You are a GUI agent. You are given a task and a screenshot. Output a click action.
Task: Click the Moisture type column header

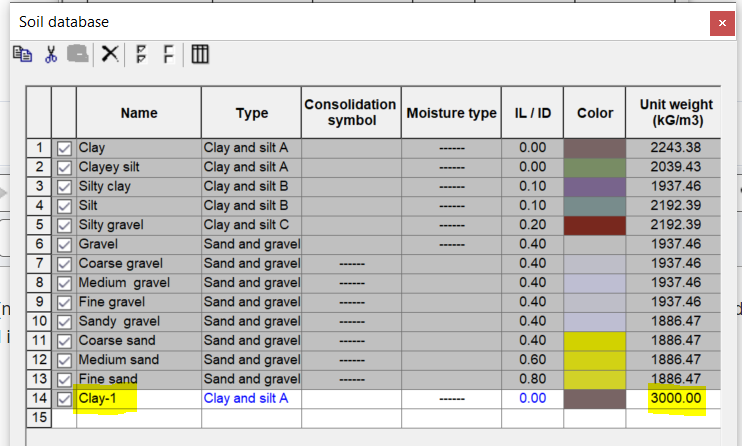click(x=451, y=113)
